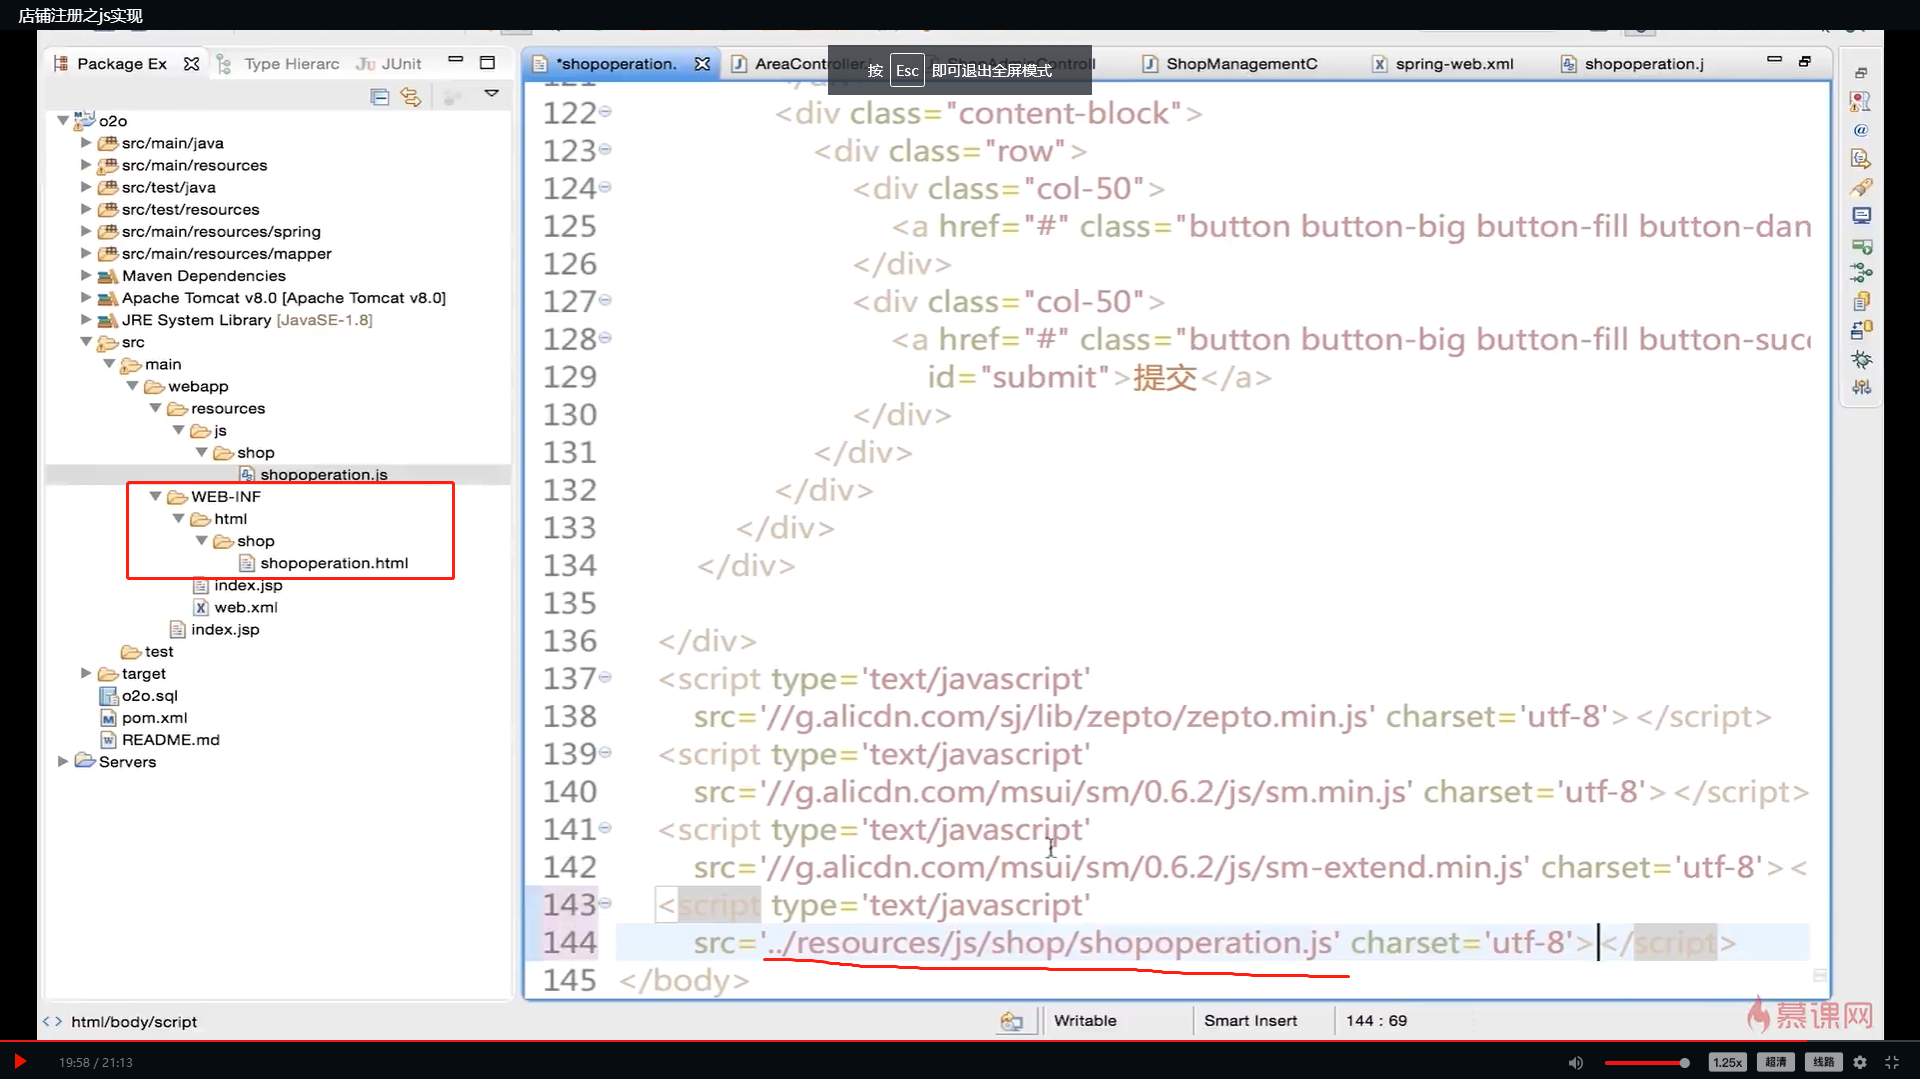Click Collapse All icon in Package Explorer
This screenshot has width=1920, height=1079.
[x=380, y=97]
